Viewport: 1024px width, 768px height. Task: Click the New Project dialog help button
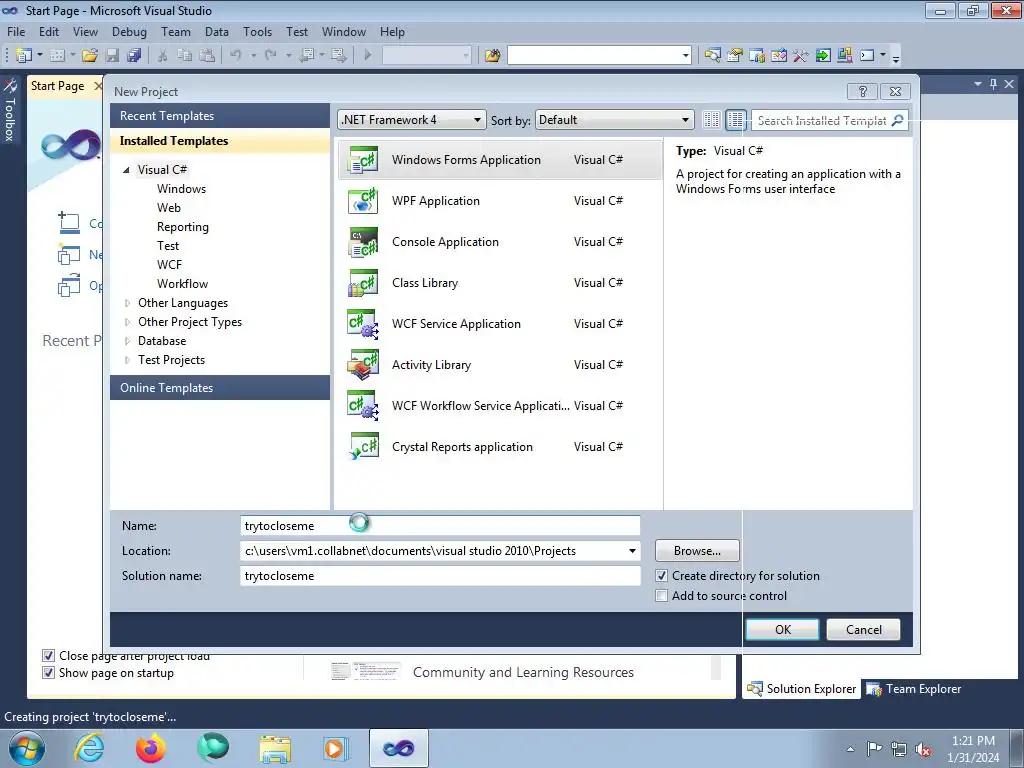(862, 91)
